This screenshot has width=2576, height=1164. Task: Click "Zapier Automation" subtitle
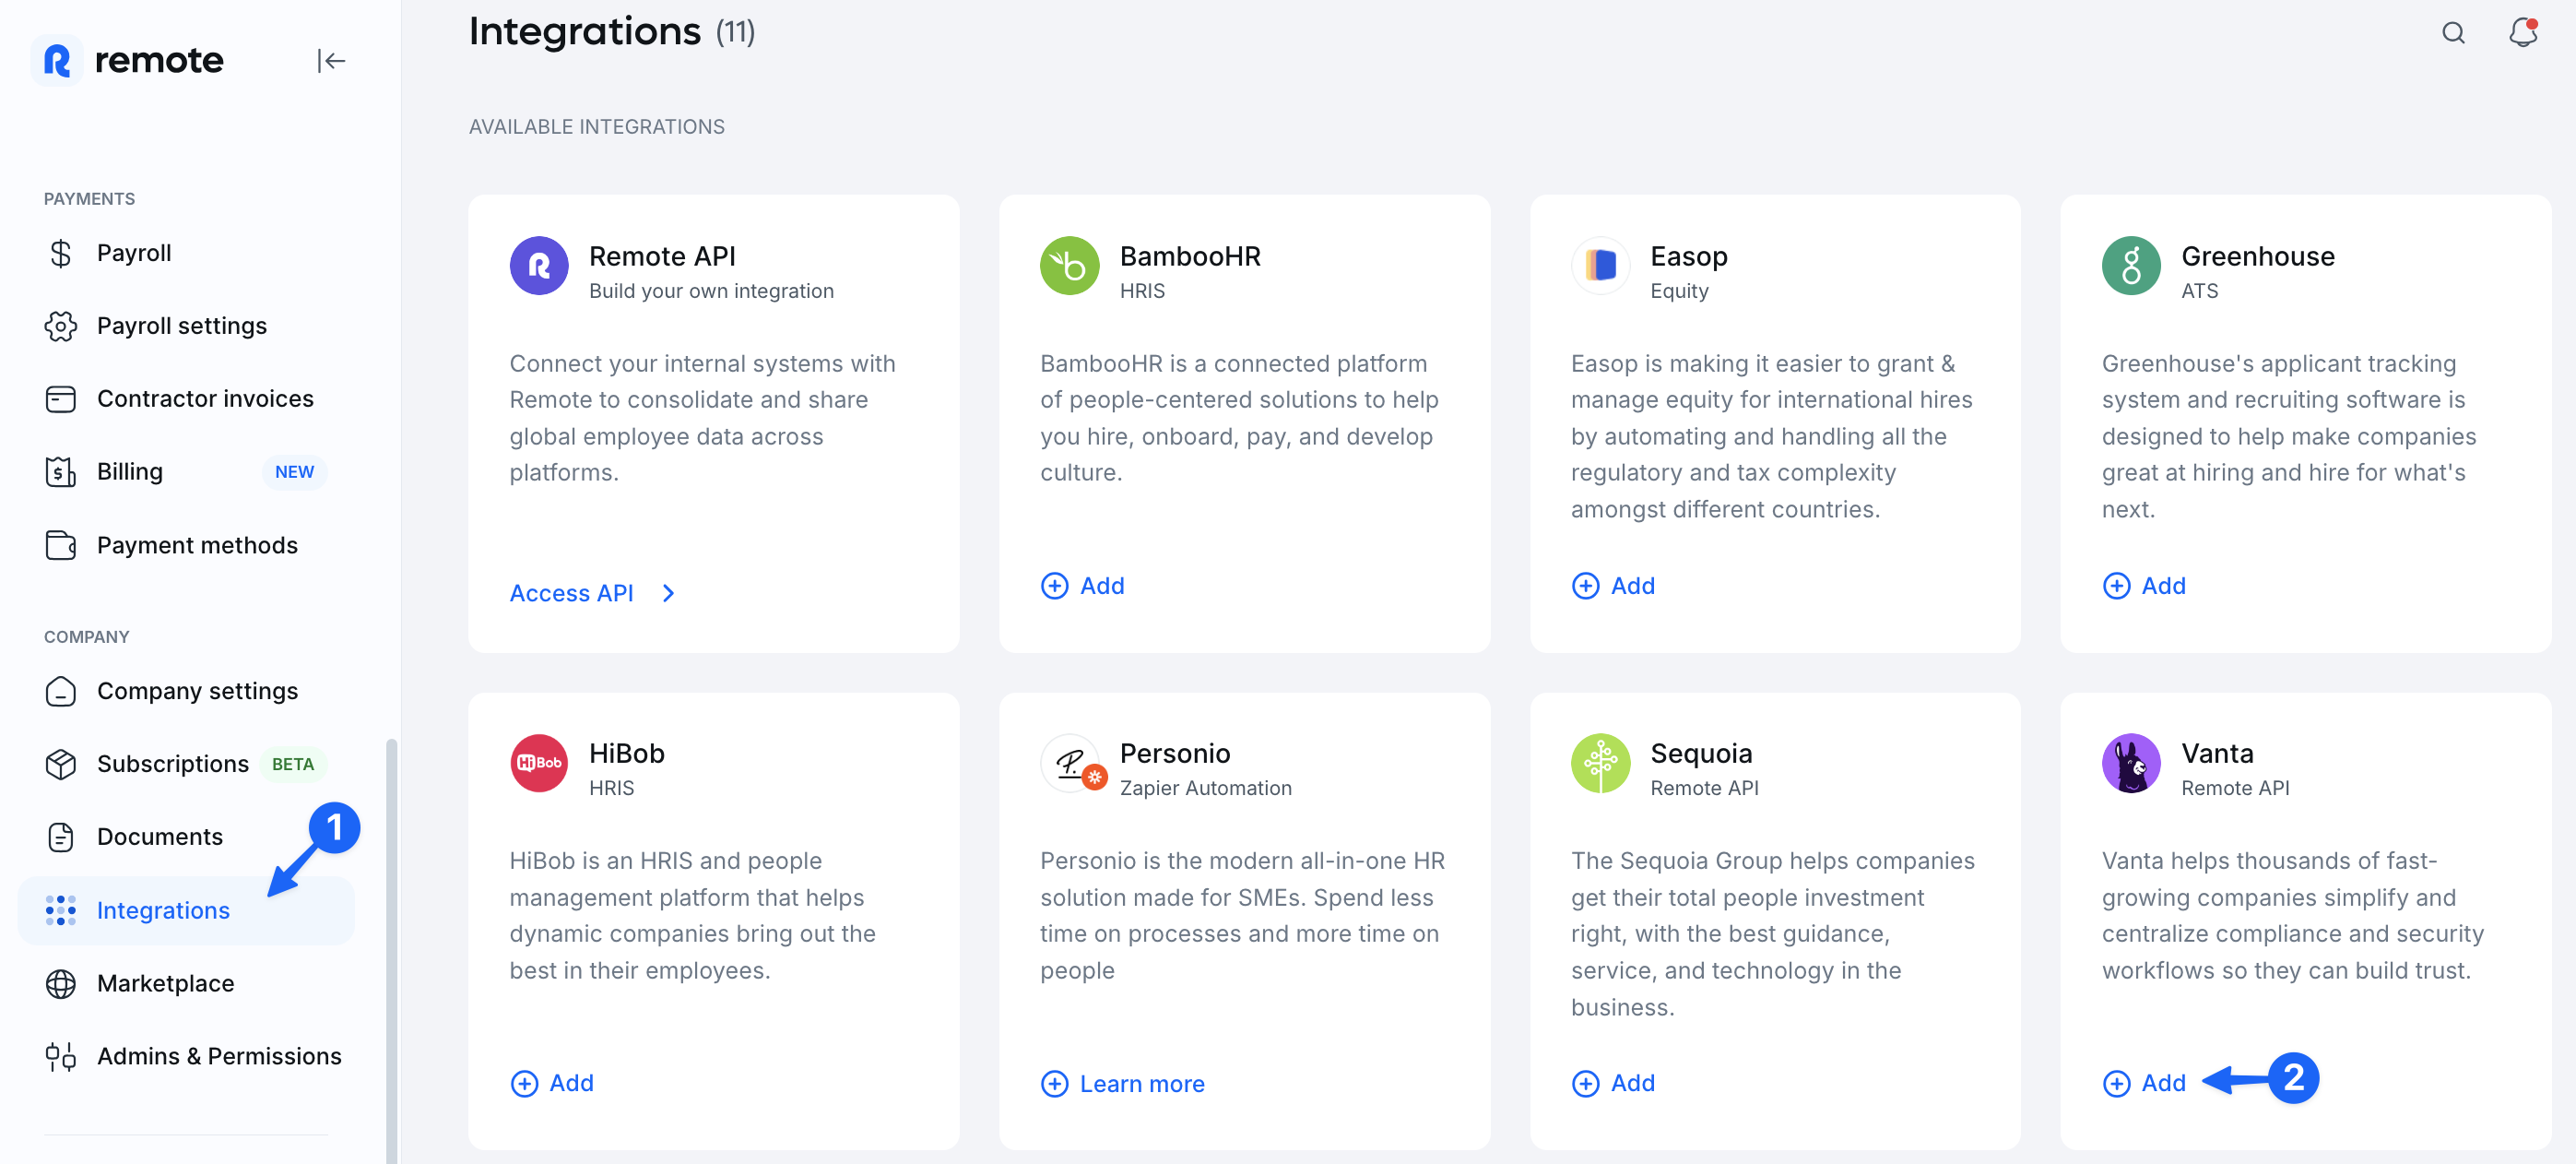(1206, 788)
